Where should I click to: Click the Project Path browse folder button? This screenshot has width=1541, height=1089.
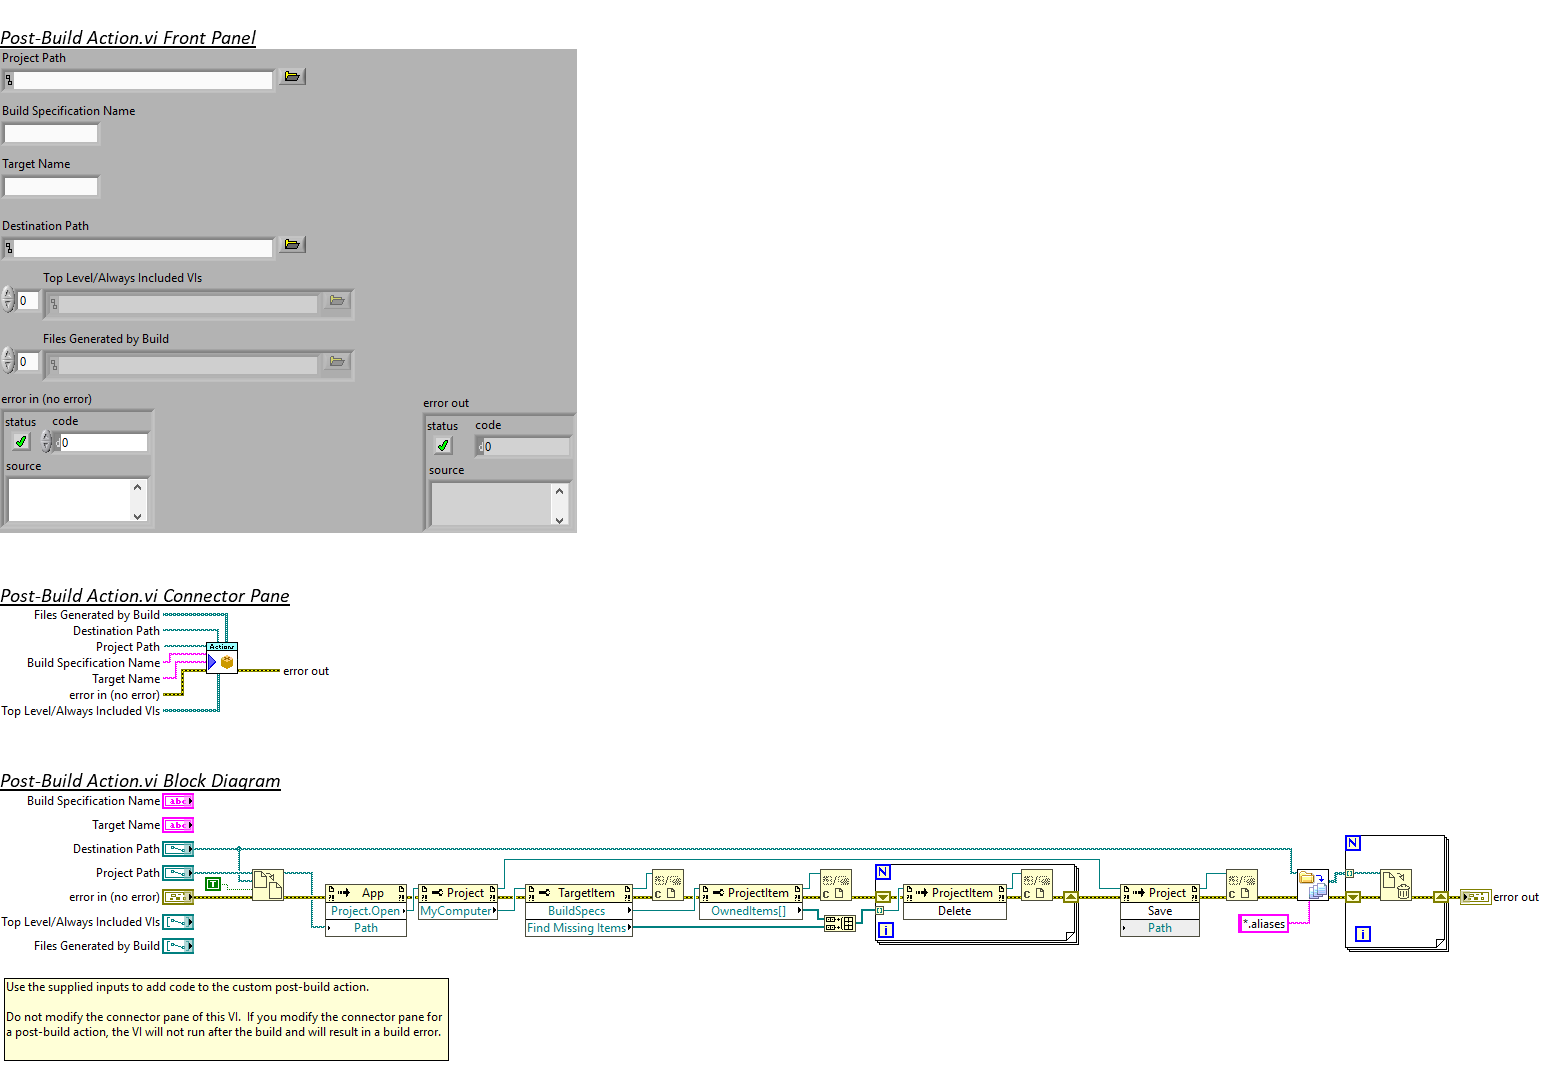(x=292, y=77)
